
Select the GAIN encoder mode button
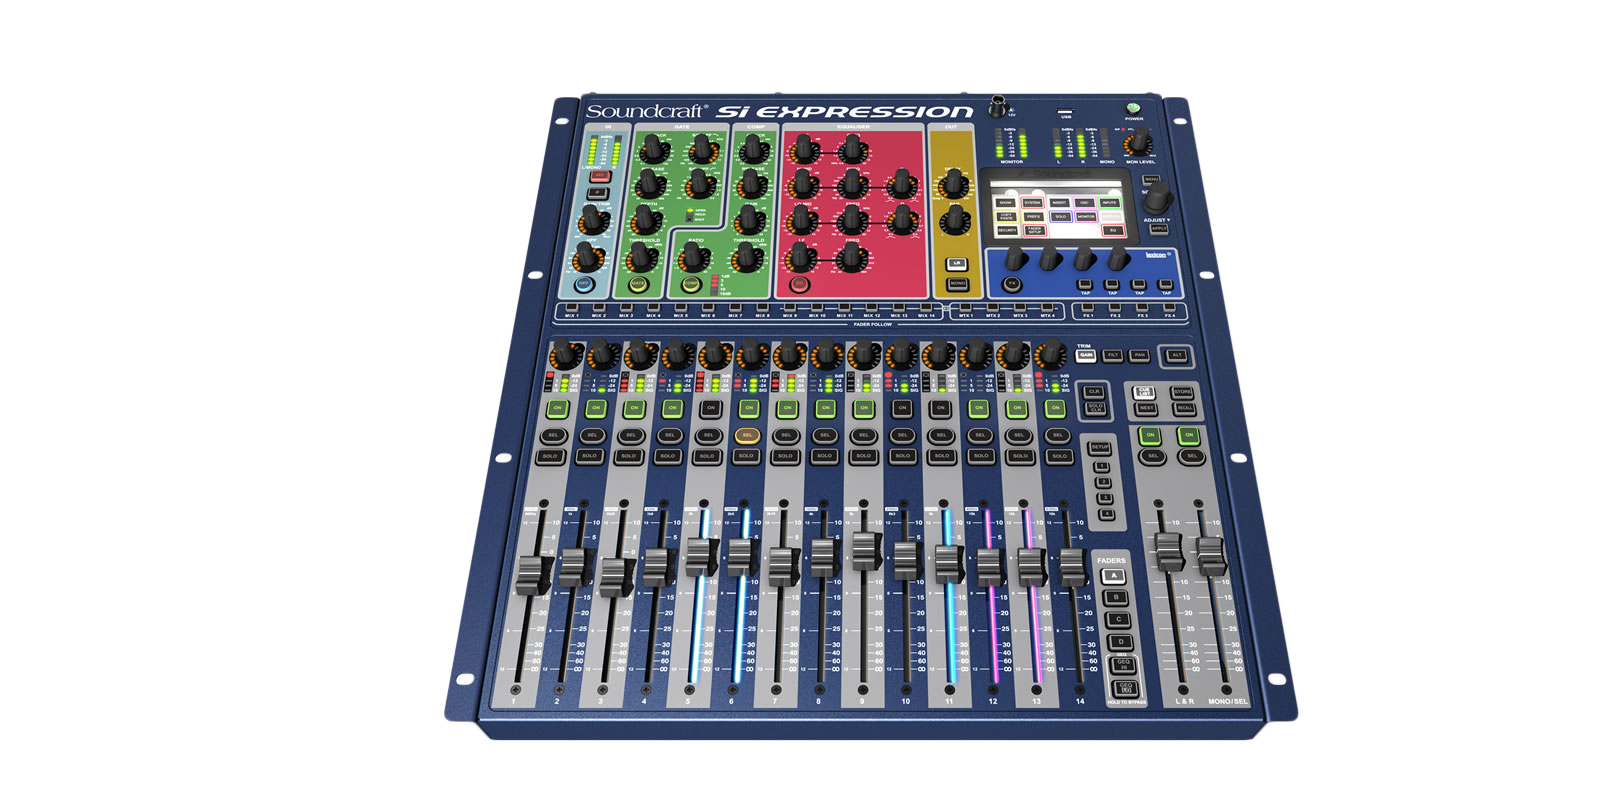tap(1086, 355)
